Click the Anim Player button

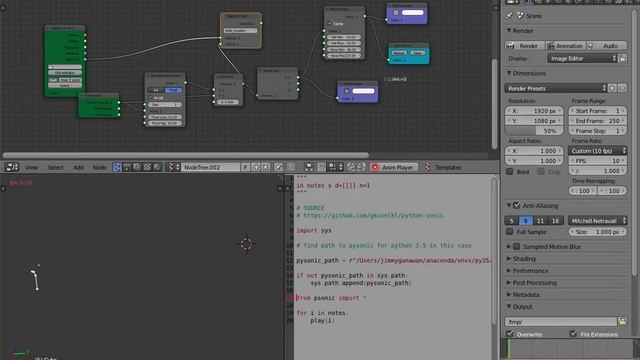pos(394,167)
